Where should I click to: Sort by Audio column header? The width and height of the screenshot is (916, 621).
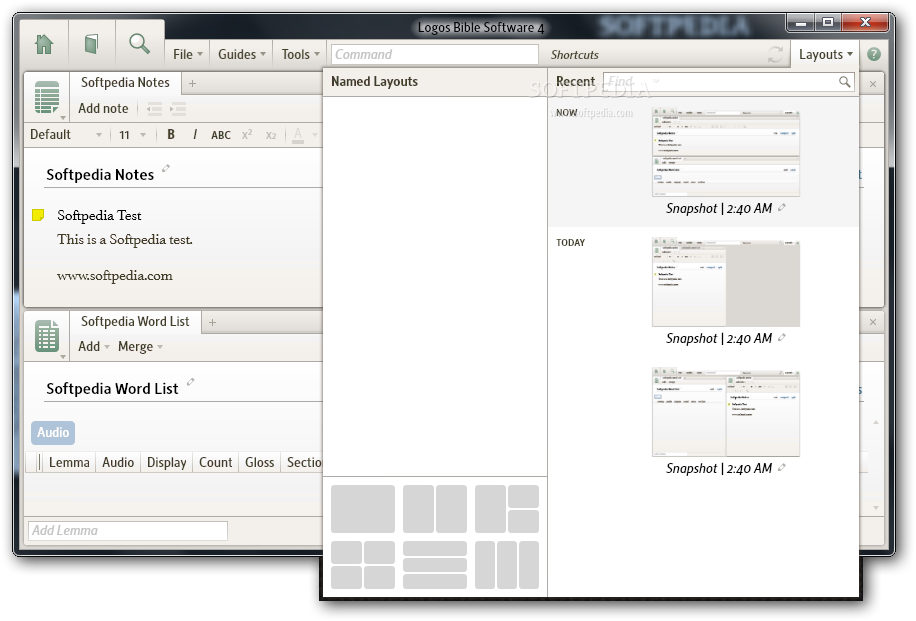pos(118,462)
